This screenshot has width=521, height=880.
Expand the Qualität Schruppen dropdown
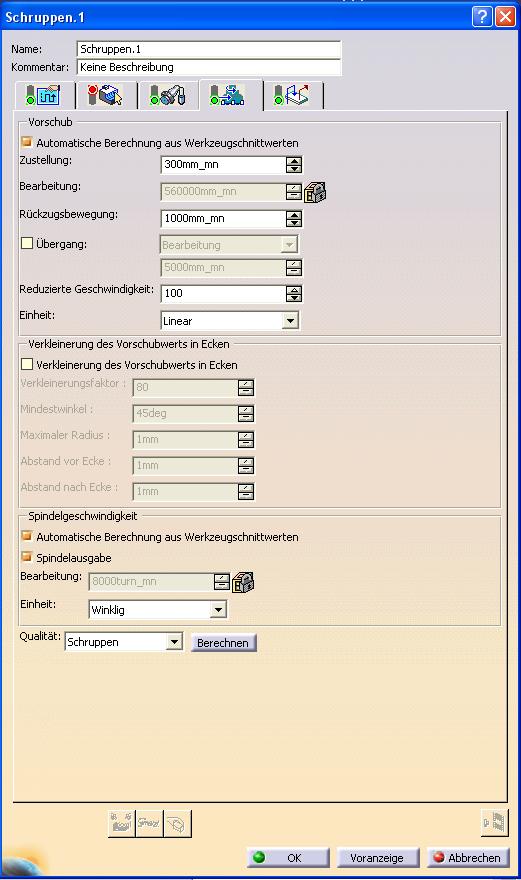[174, 641]
